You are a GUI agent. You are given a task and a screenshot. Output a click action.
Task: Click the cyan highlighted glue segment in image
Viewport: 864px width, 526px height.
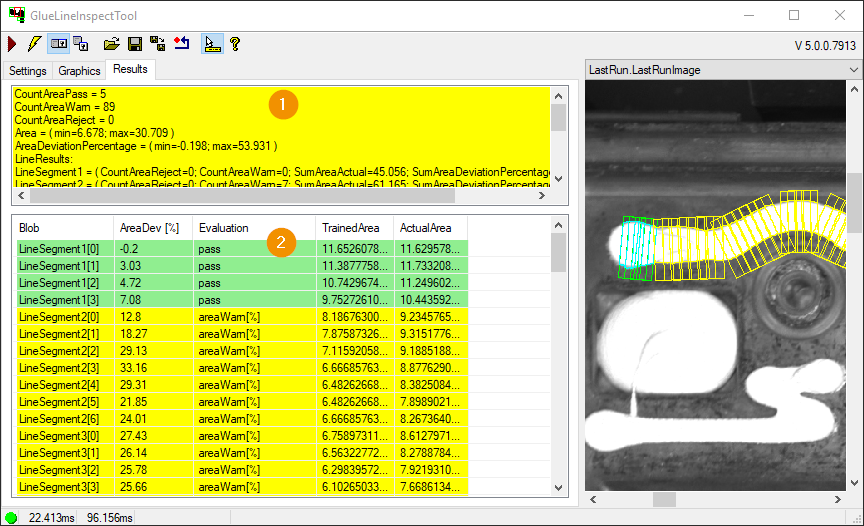636,243
